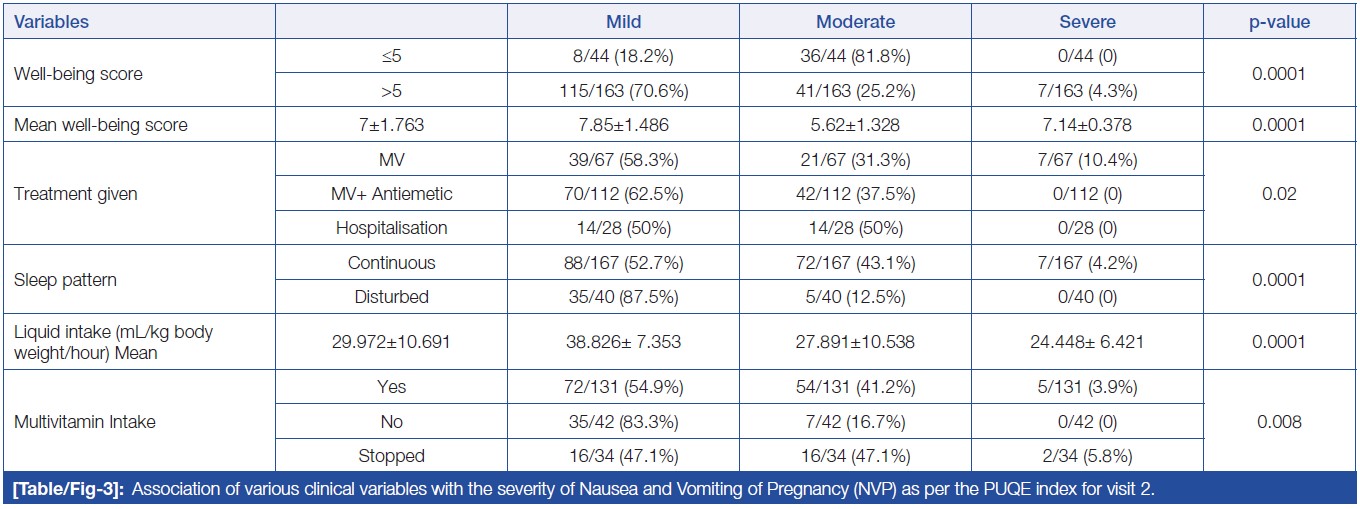Click the [Table/Fig-3] caption label

(x=66, y=488)
